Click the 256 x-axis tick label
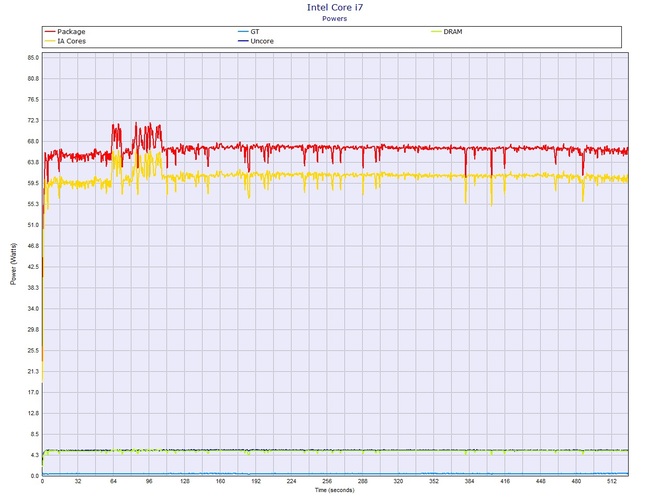 coord(327,481)
